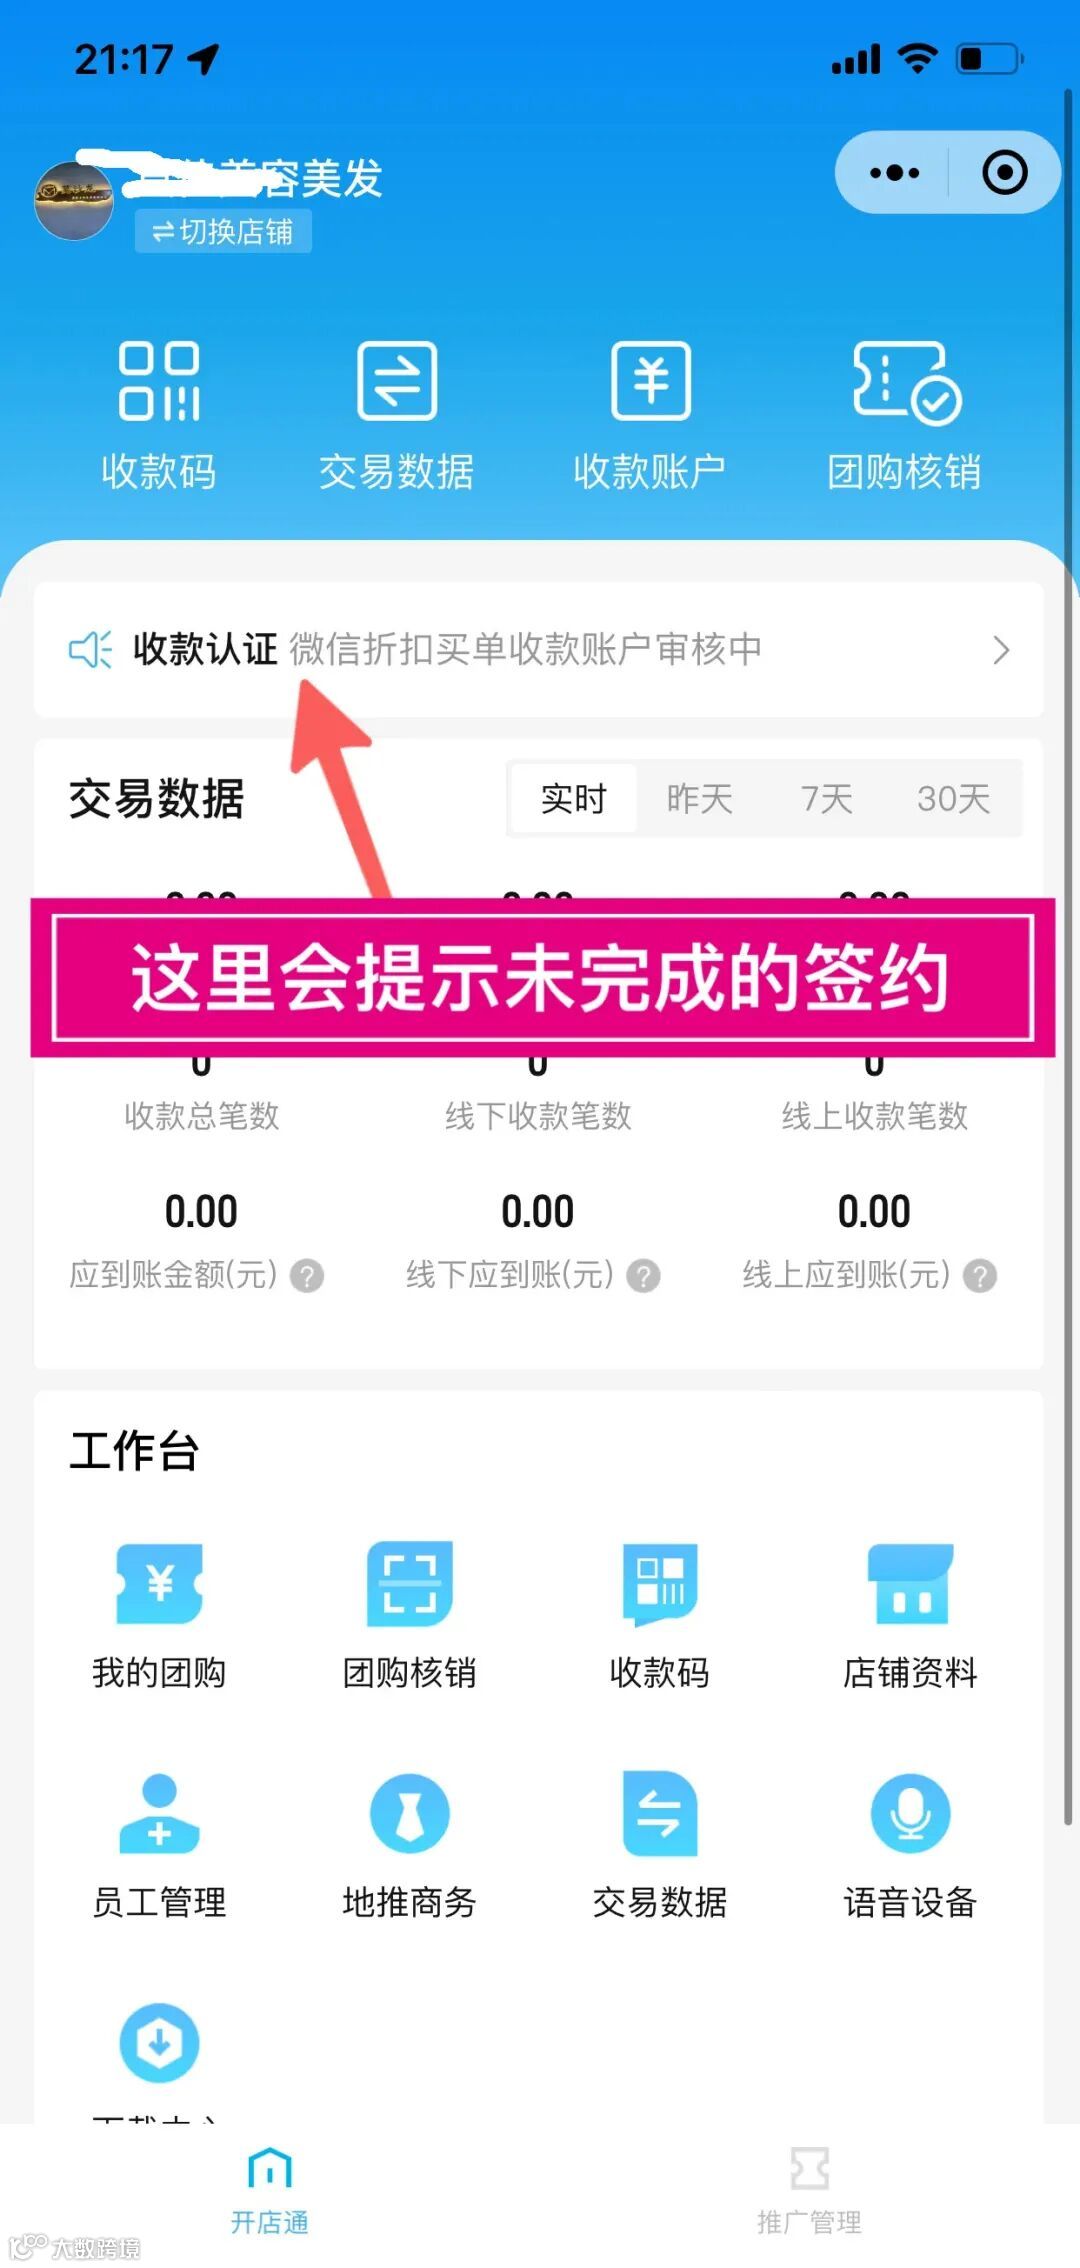Viewport: 1080px width, 2268px height.
Task: Open 员工管理 icon
Action: tap(159, 1814)
